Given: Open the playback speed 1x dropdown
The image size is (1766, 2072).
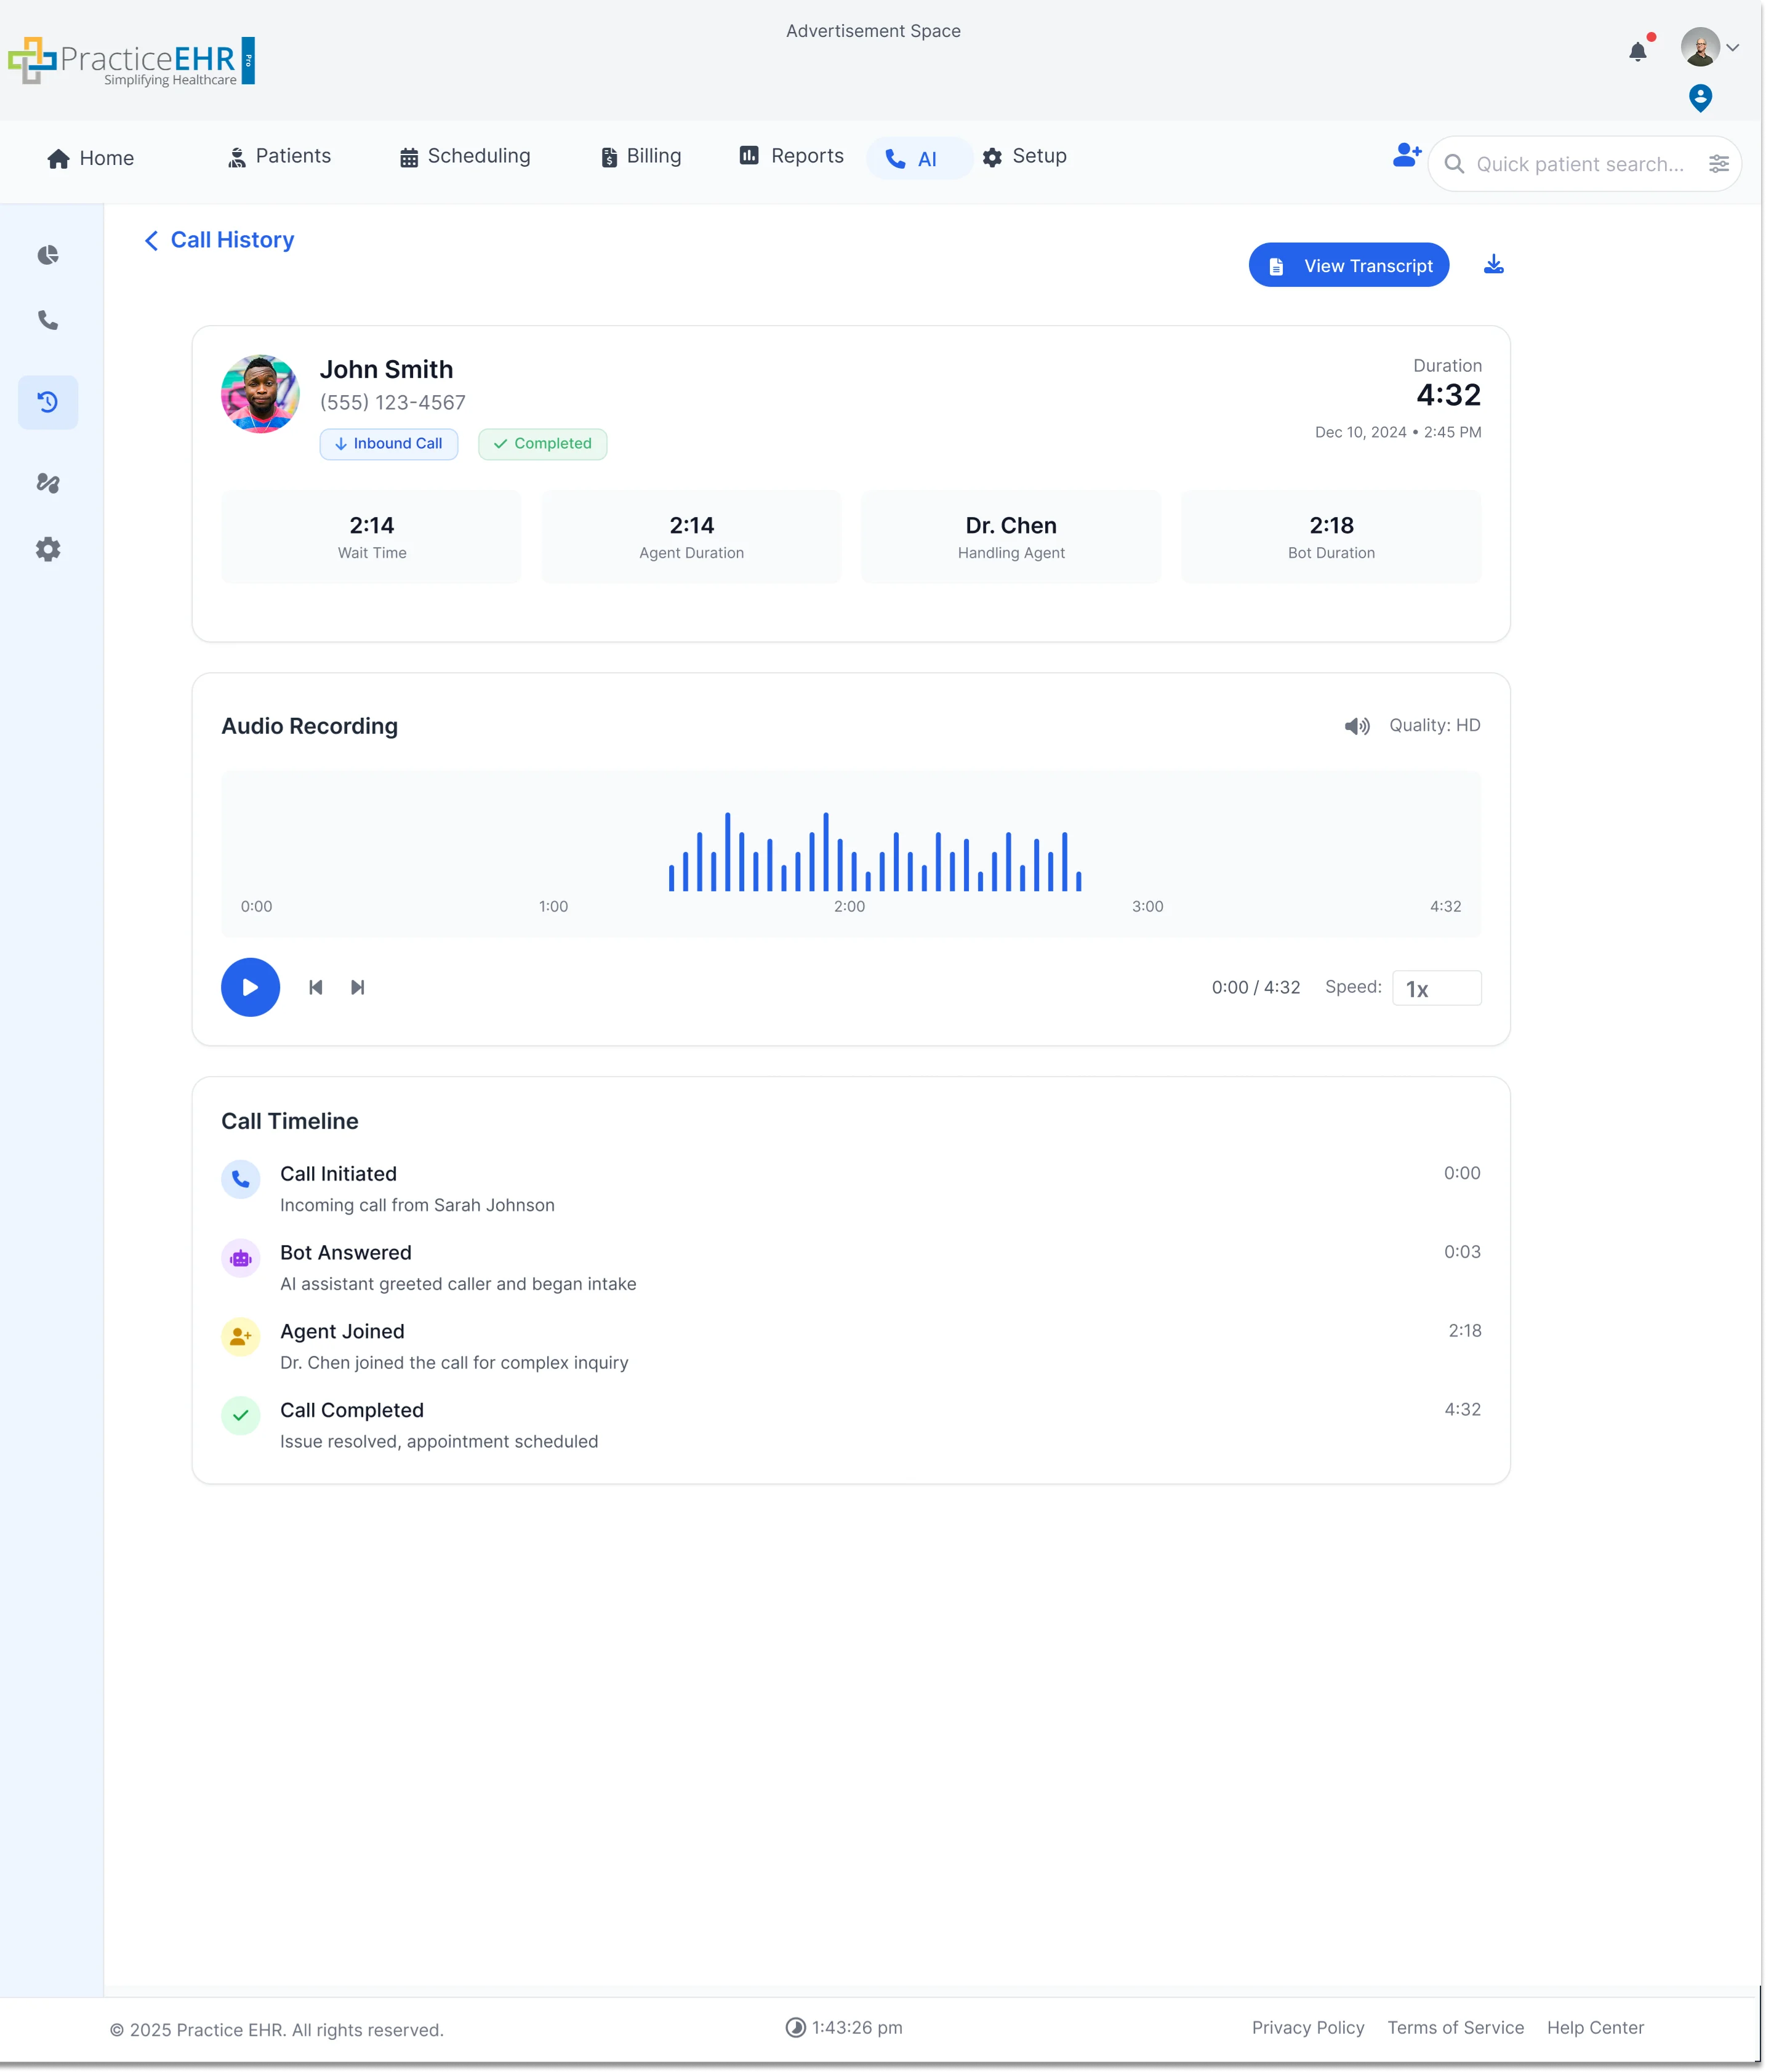Looking at the screenshot, I should (x=1436, y=988).
